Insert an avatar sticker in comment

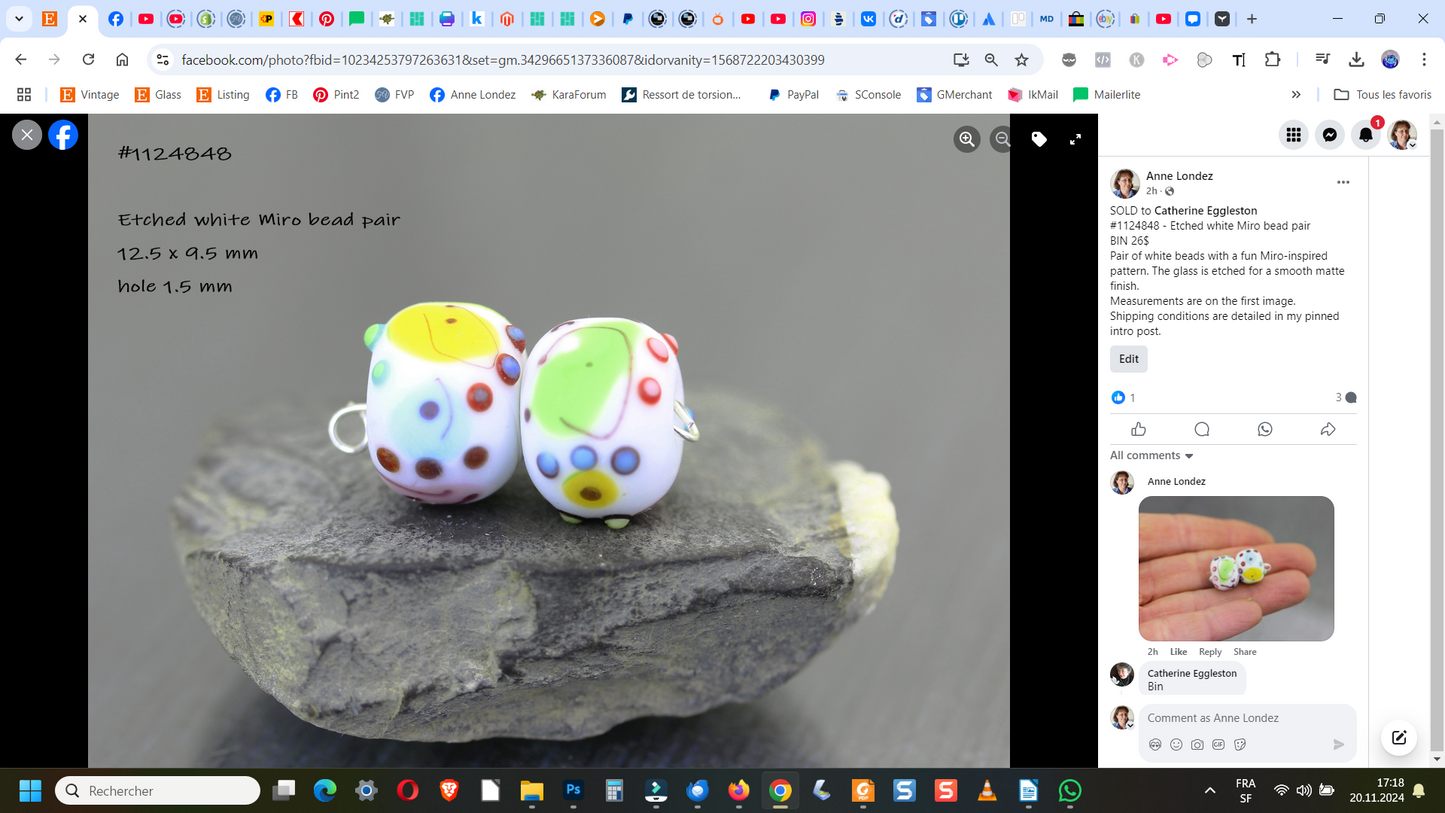[x=1155, y=744]
